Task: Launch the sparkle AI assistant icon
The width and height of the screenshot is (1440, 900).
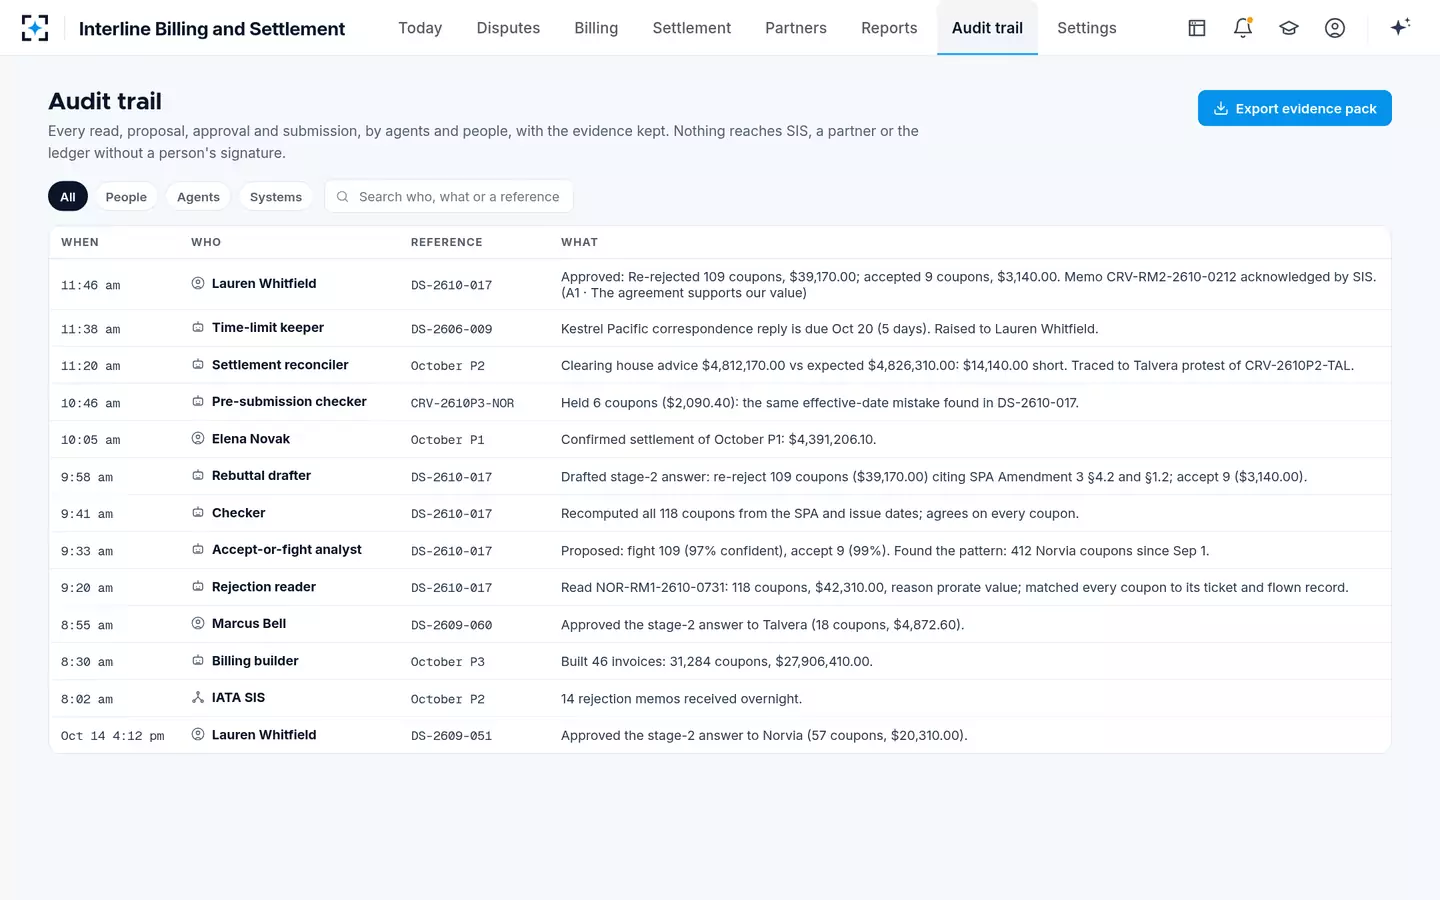Action: click(1400, 27)
